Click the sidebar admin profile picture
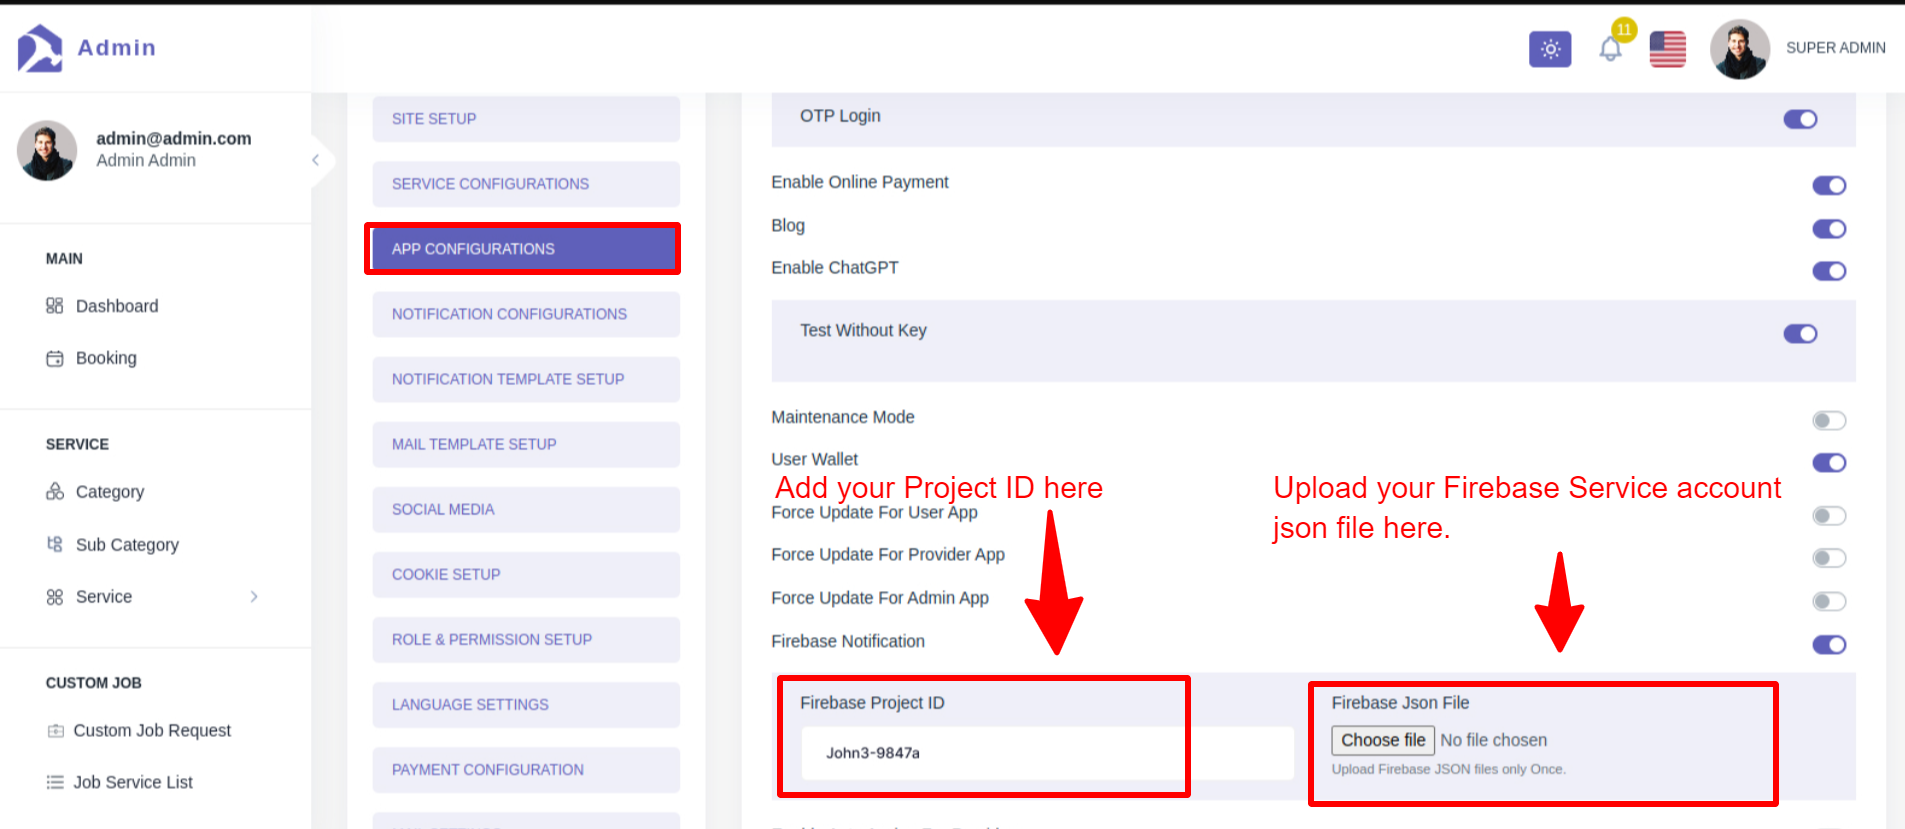The height and width of the screenshot is (829, 1905). (47, 151)
